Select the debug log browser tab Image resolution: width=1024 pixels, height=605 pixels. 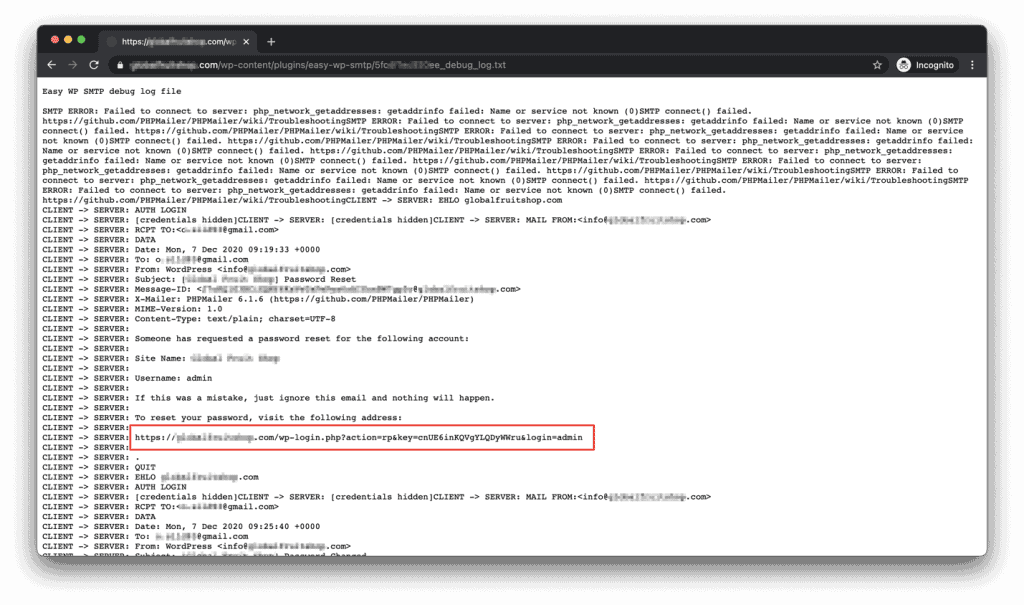click(x=170, y=42)
